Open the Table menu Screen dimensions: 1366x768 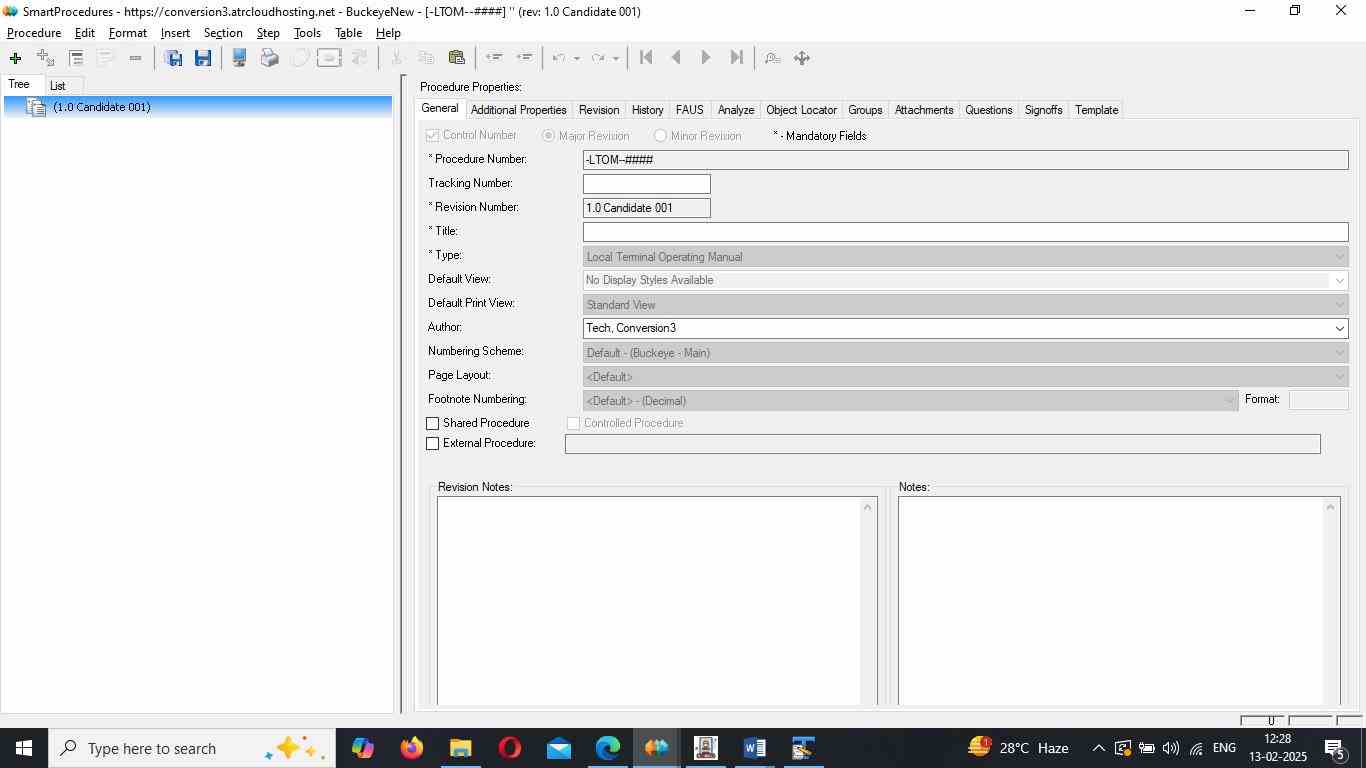coord(348,33)
